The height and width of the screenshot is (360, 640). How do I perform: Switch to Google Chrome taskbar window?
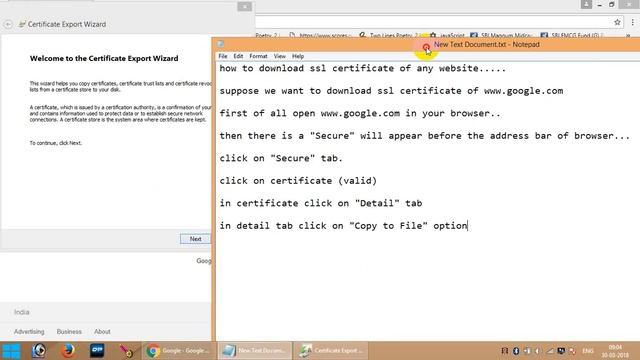pos(178,351)
